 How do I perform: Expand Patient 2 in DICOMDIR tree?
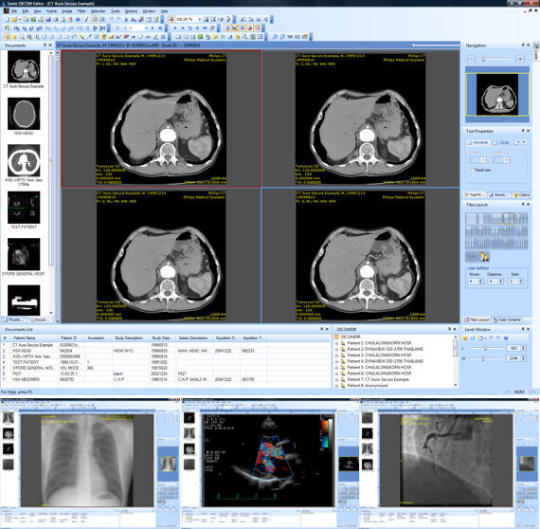click(336, 349)
